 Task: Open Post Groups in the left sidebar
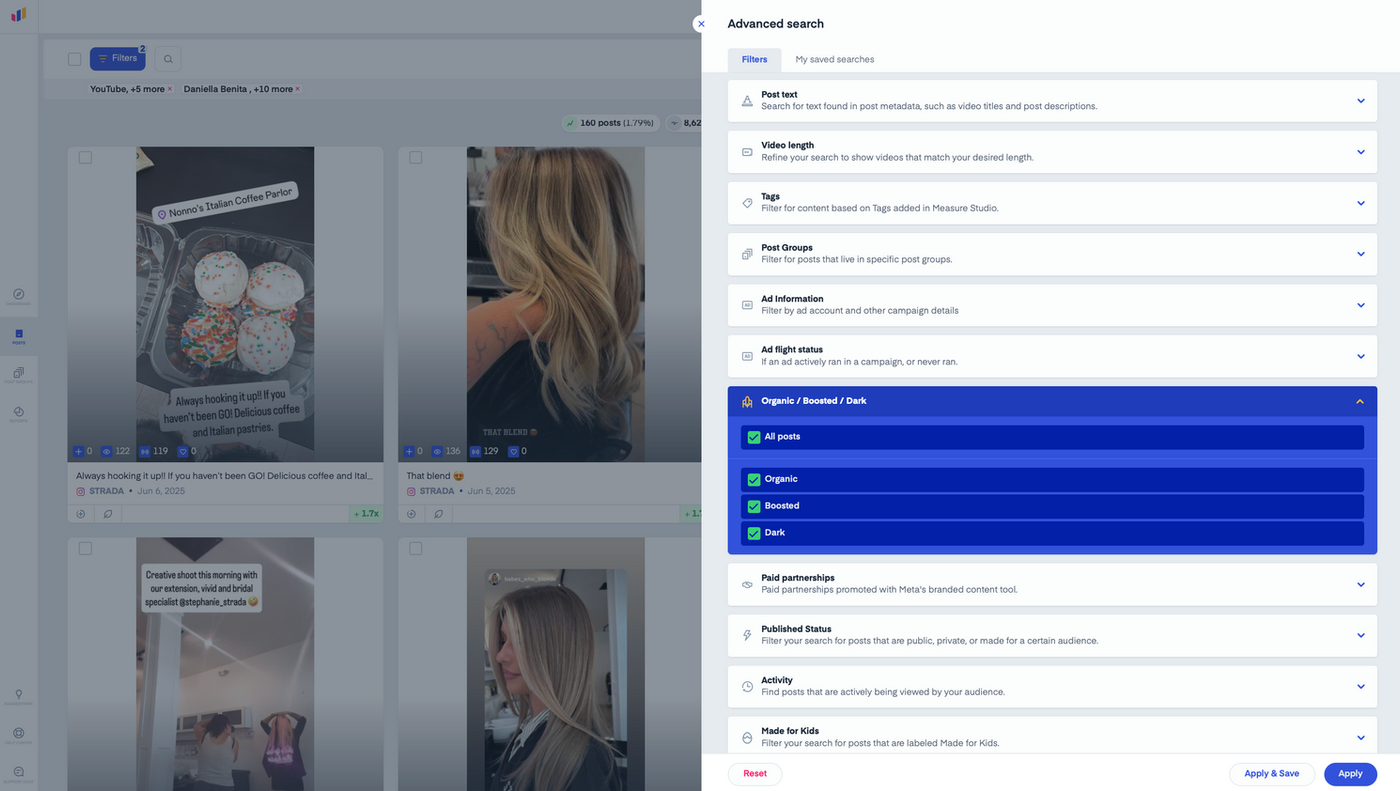19,374
